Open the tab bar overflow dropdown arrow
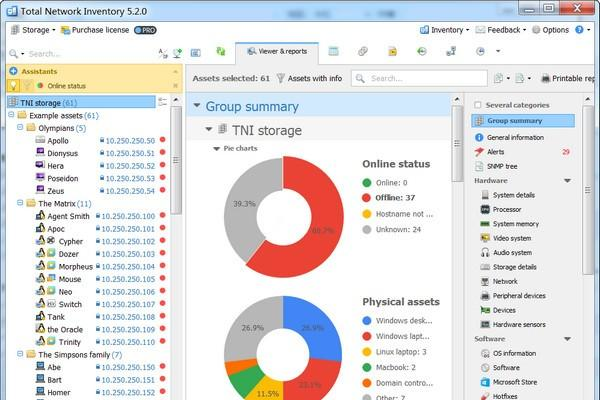This screenshot has width=600, height=400. click(498, 51)
